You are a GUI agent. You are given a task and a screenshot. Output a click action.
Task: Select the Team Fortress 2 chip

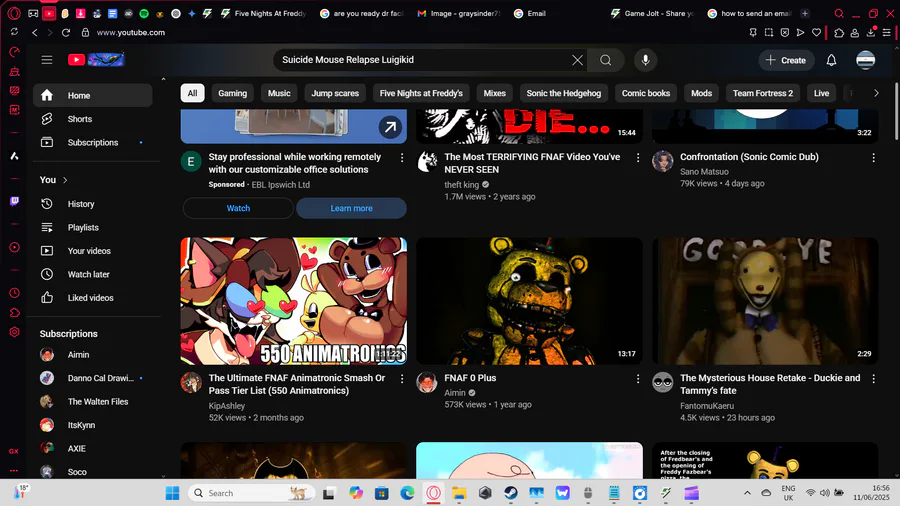click(763, 93)
